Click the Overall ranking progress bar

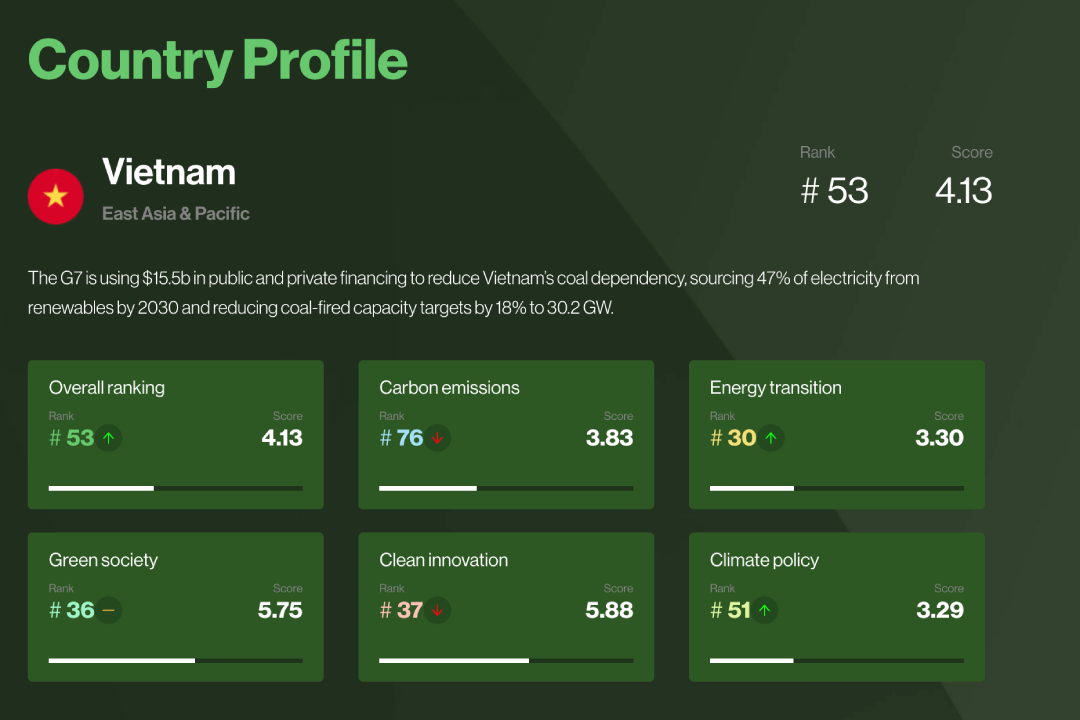click(x=176, y=488)
